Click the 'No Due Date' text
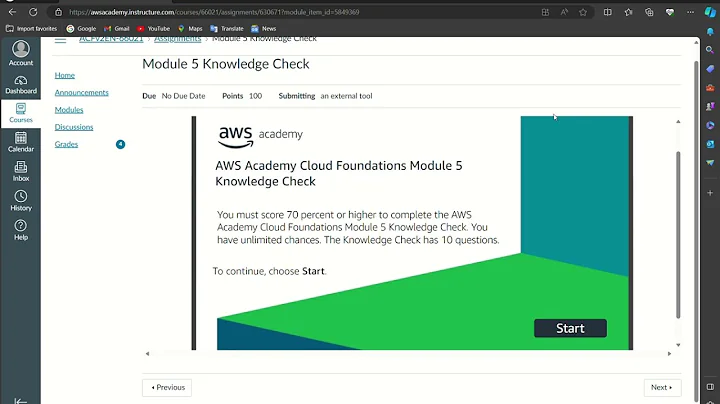The height and width of the screenshot is (404, 720). pos(183,96)
